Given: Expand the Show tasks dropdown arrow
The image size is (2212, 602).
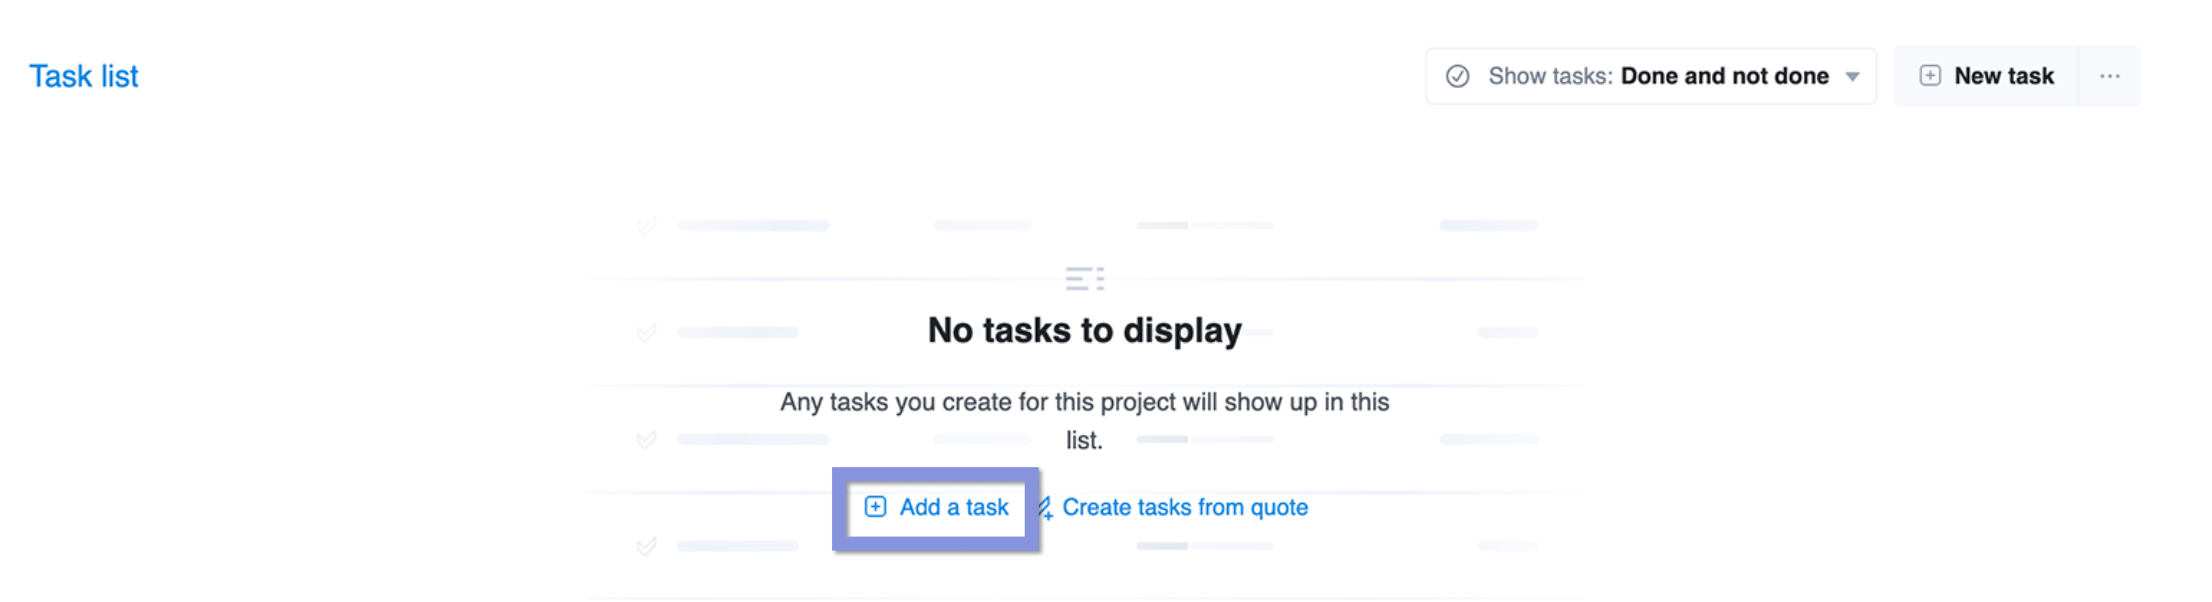Looking at the screenshot, I should (x=1852, y=77).
